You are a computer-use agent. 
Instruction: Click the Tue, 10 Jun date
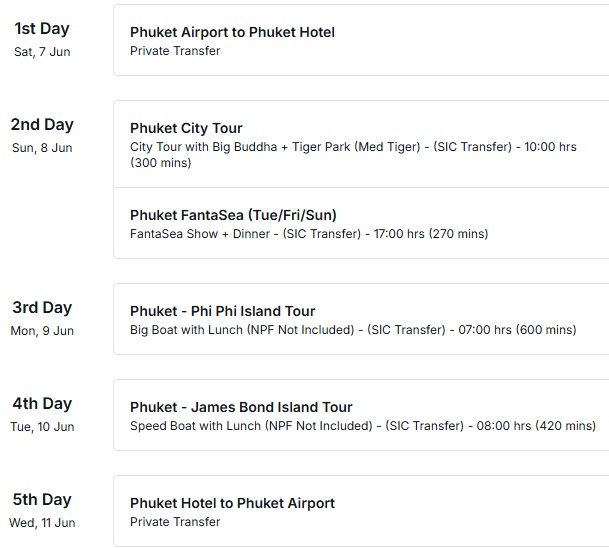(x=42, y=426)
